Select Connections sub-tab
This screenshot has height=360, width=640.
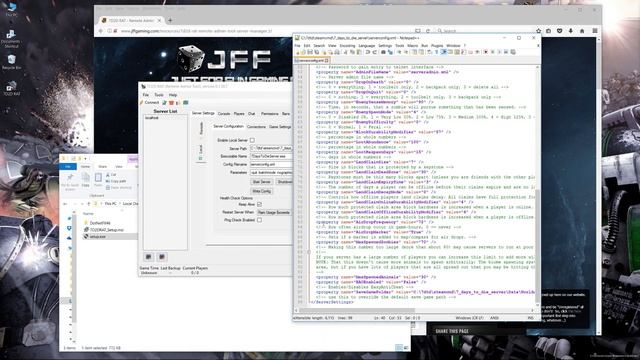pos(256,127)
